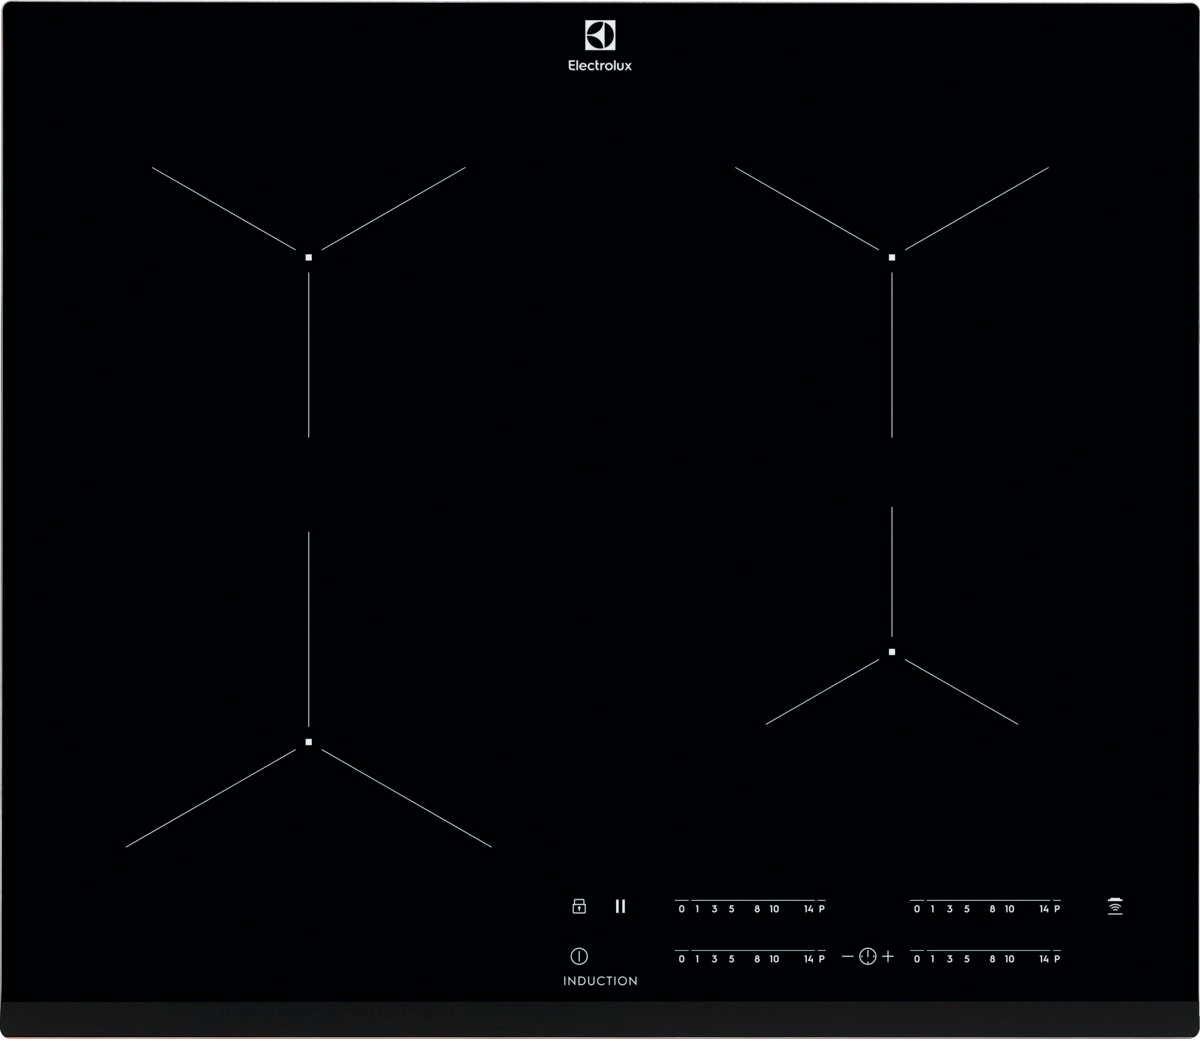Select the rear left zone center marker
The width and height of the screenshot is (1200, 1041).
click(x=309, y=257)
